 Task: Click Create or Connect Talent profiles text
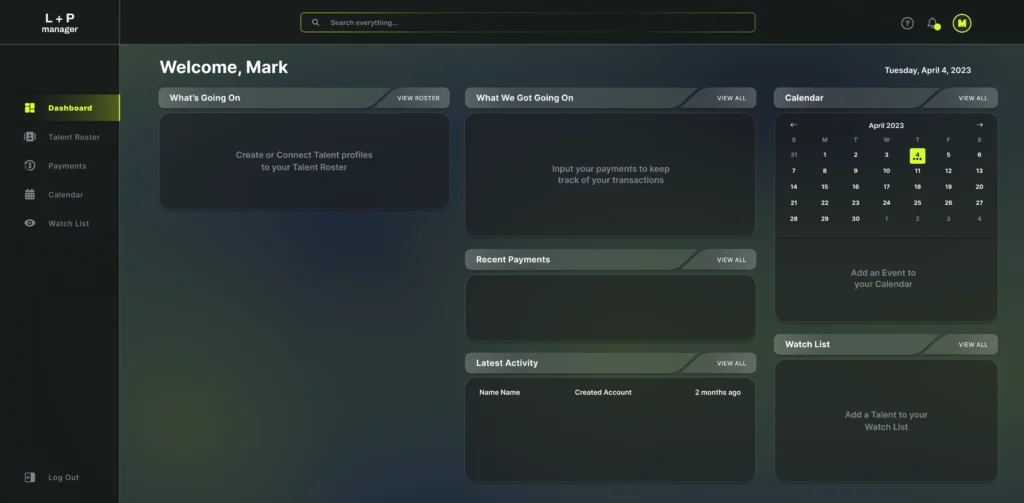[x=304, y=161]
